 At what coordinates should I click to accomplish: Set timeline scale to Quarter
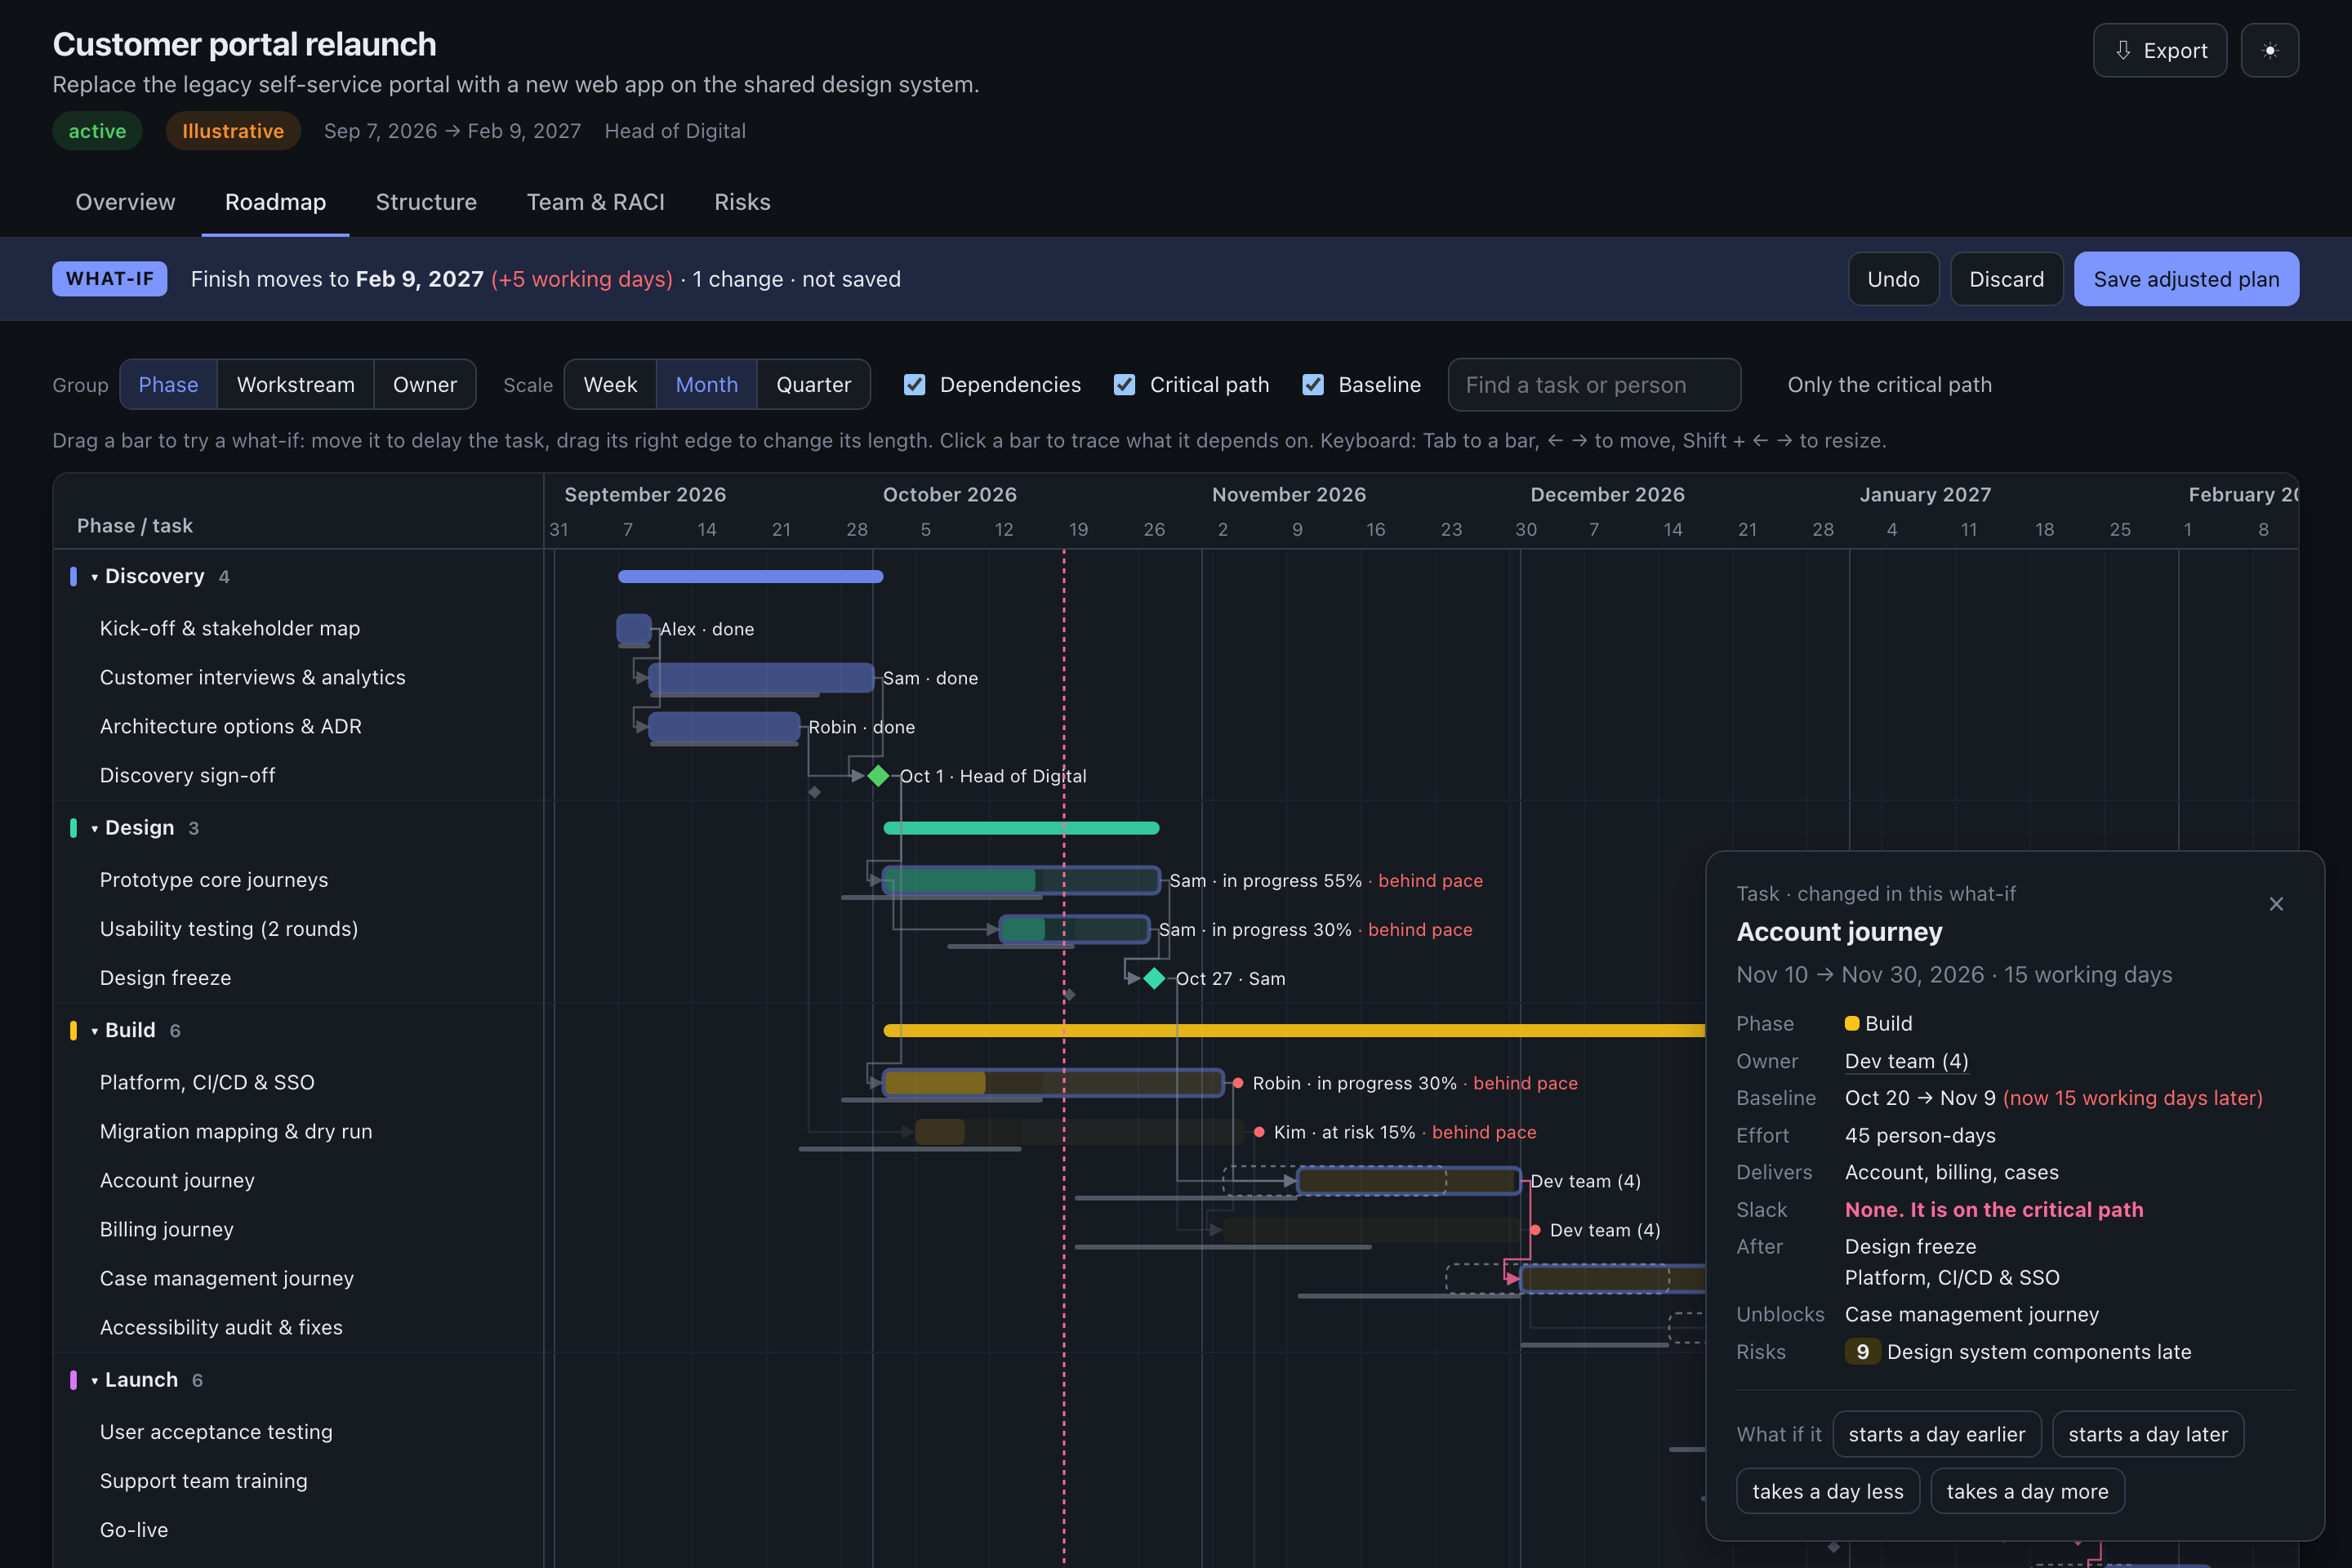click(814, 385)
